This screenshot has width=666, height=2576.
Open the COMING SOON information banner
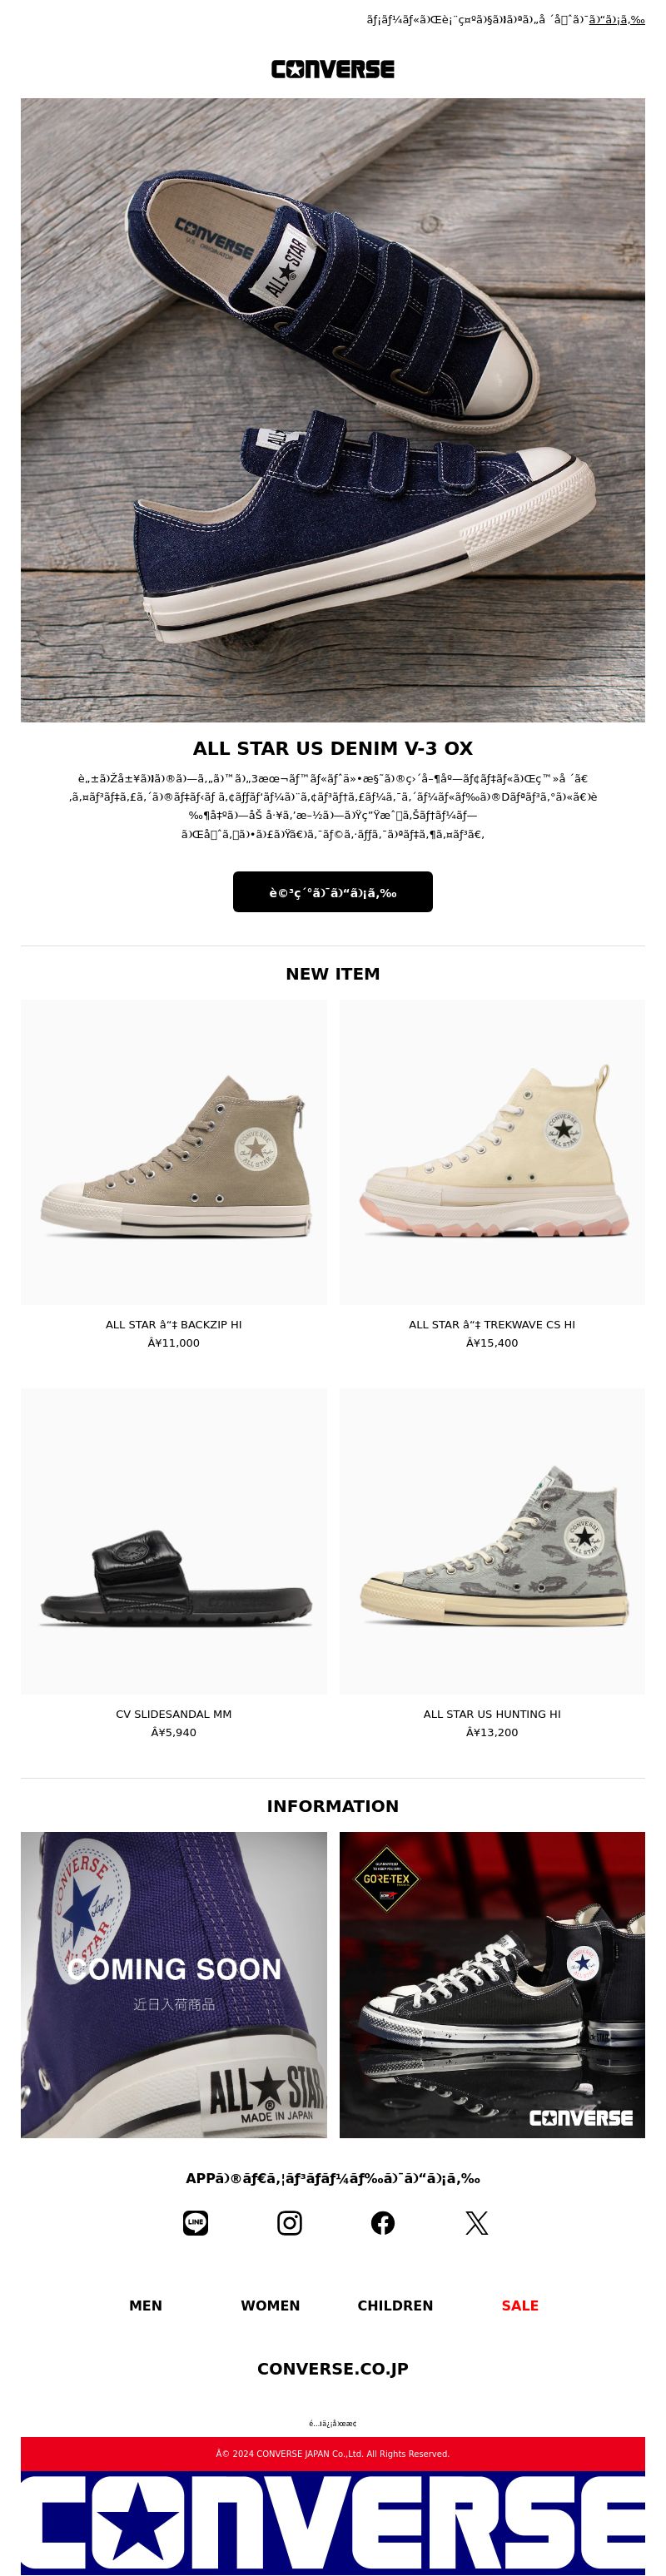[174, 1985]
